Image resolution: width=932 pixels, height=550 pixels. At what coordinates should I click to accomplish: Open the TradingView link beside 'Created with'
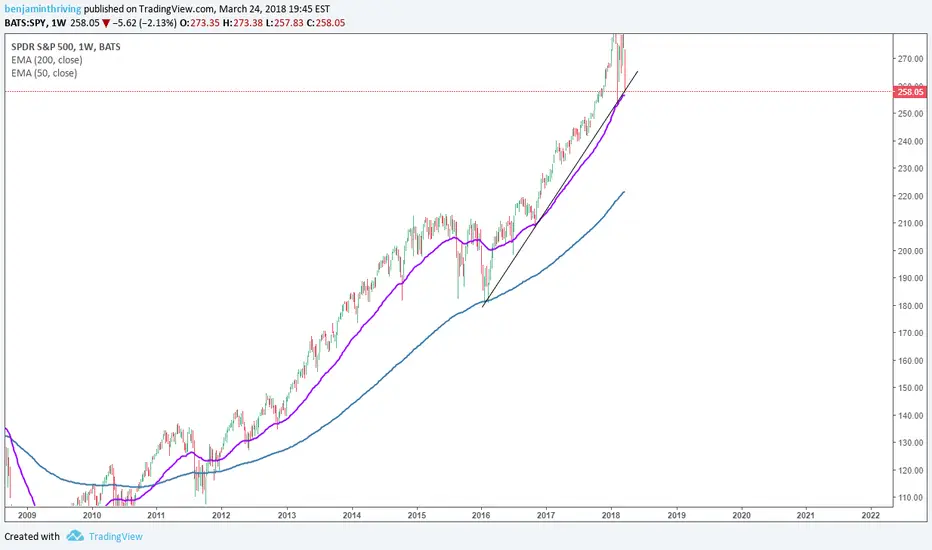115,536
